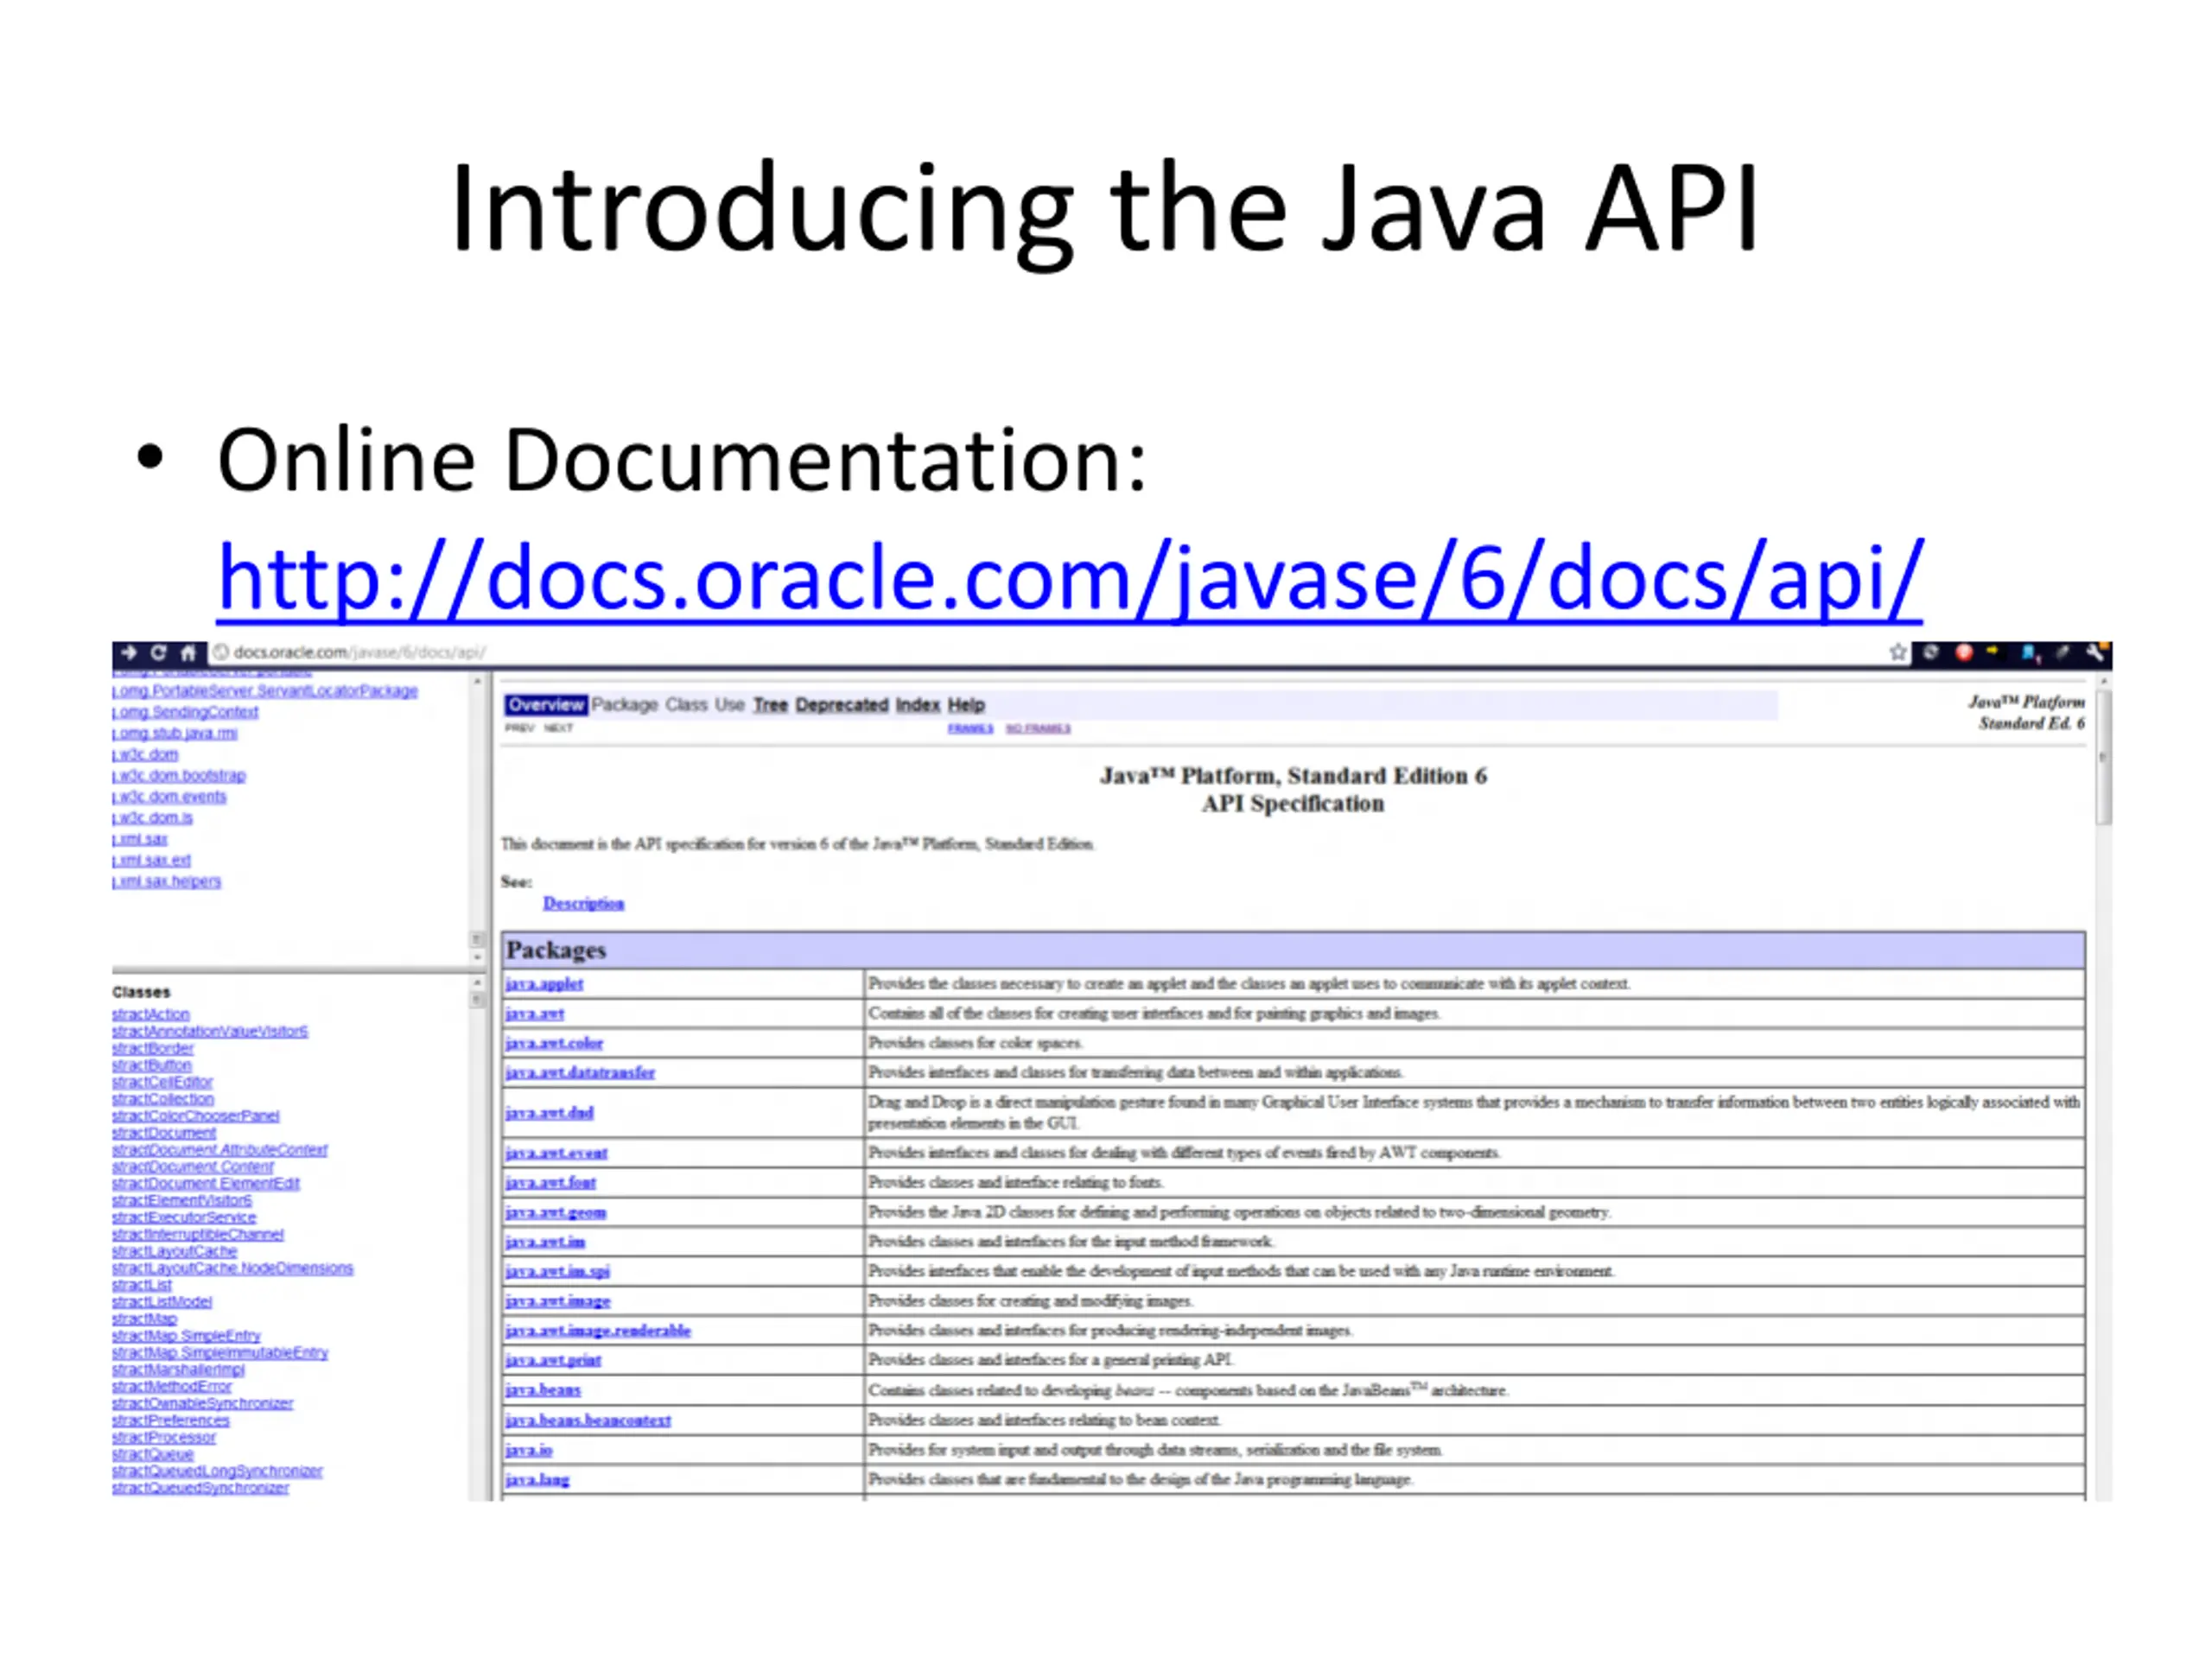Open the w3c.dom.events package link
The width and height of the screenshot is (2212, 1659).
(x=169, y=796)
